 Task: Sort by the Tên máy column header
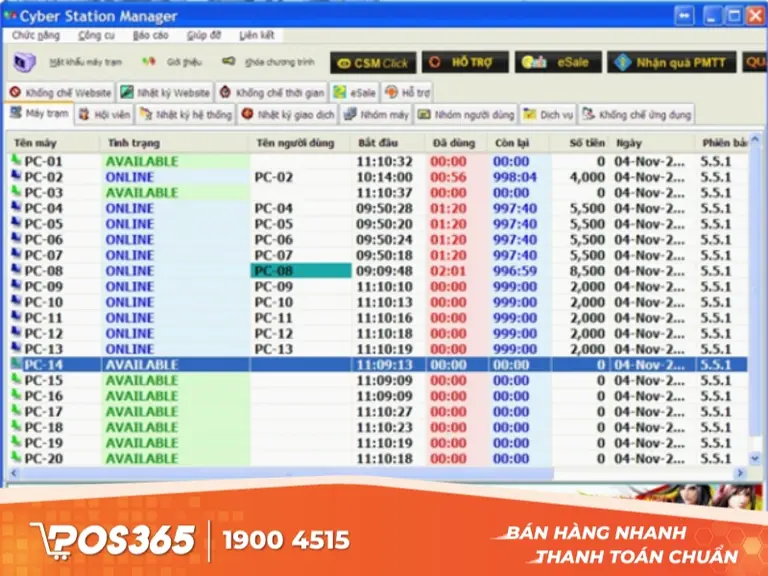tap(53, 143)
